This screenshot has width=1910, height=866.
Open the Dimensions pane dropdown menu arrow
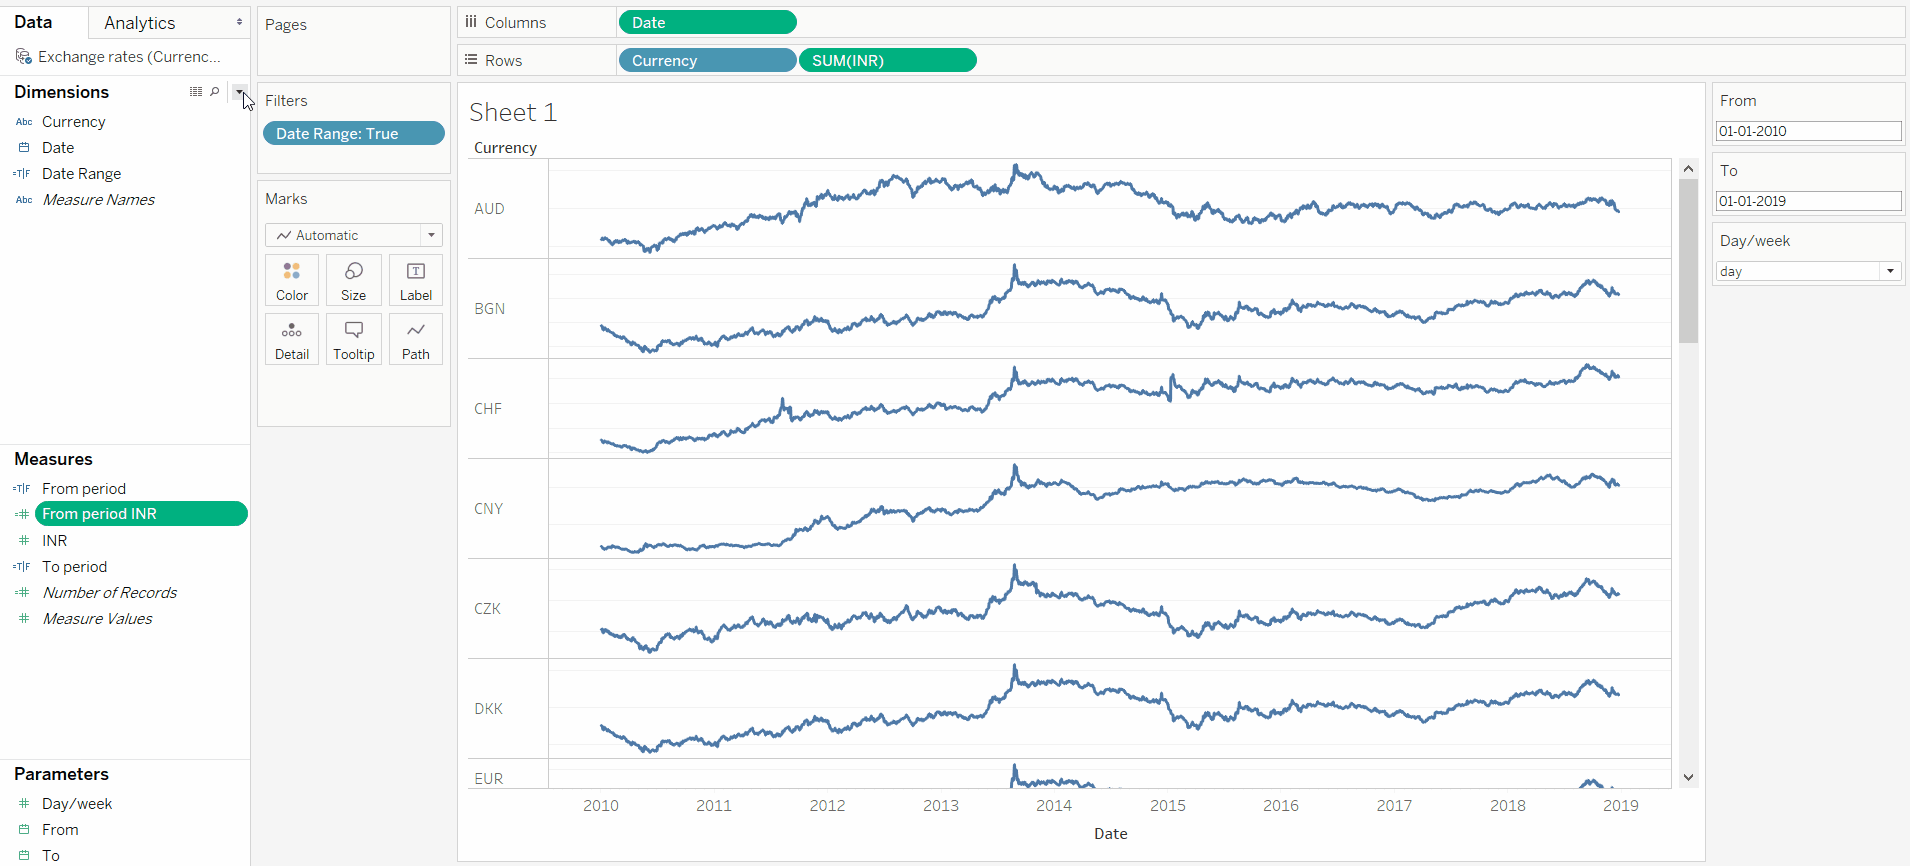pyautogui.click(x=239, y=91)
